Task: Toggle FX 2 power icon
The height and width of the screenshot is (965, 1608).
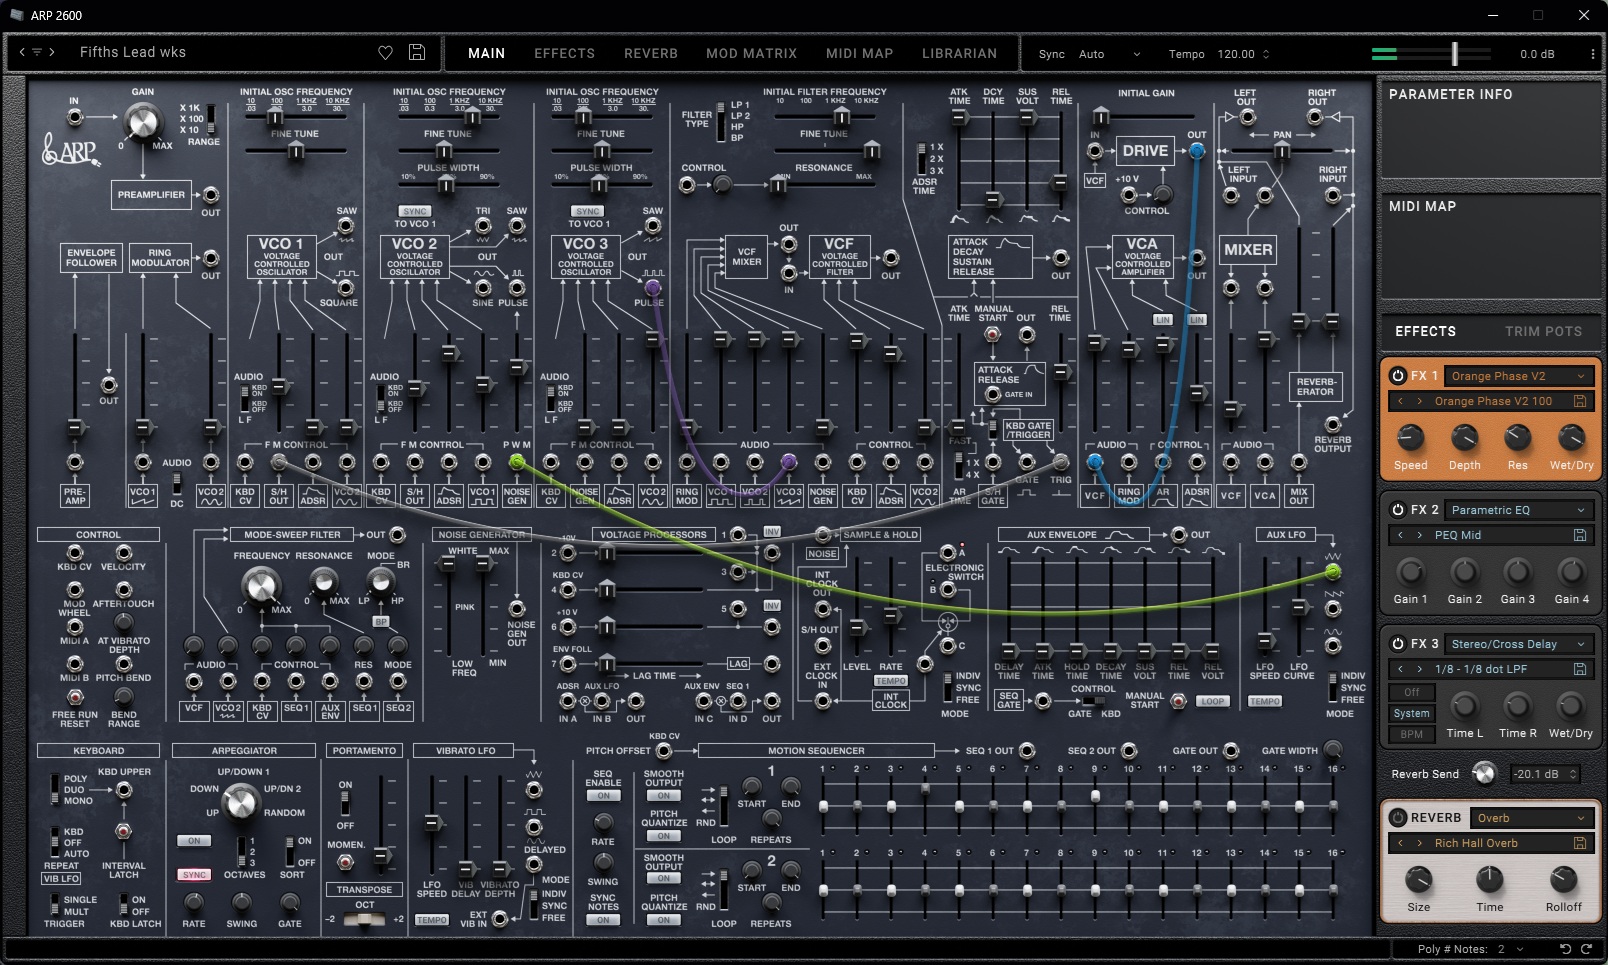Action: click(1398, 510)
